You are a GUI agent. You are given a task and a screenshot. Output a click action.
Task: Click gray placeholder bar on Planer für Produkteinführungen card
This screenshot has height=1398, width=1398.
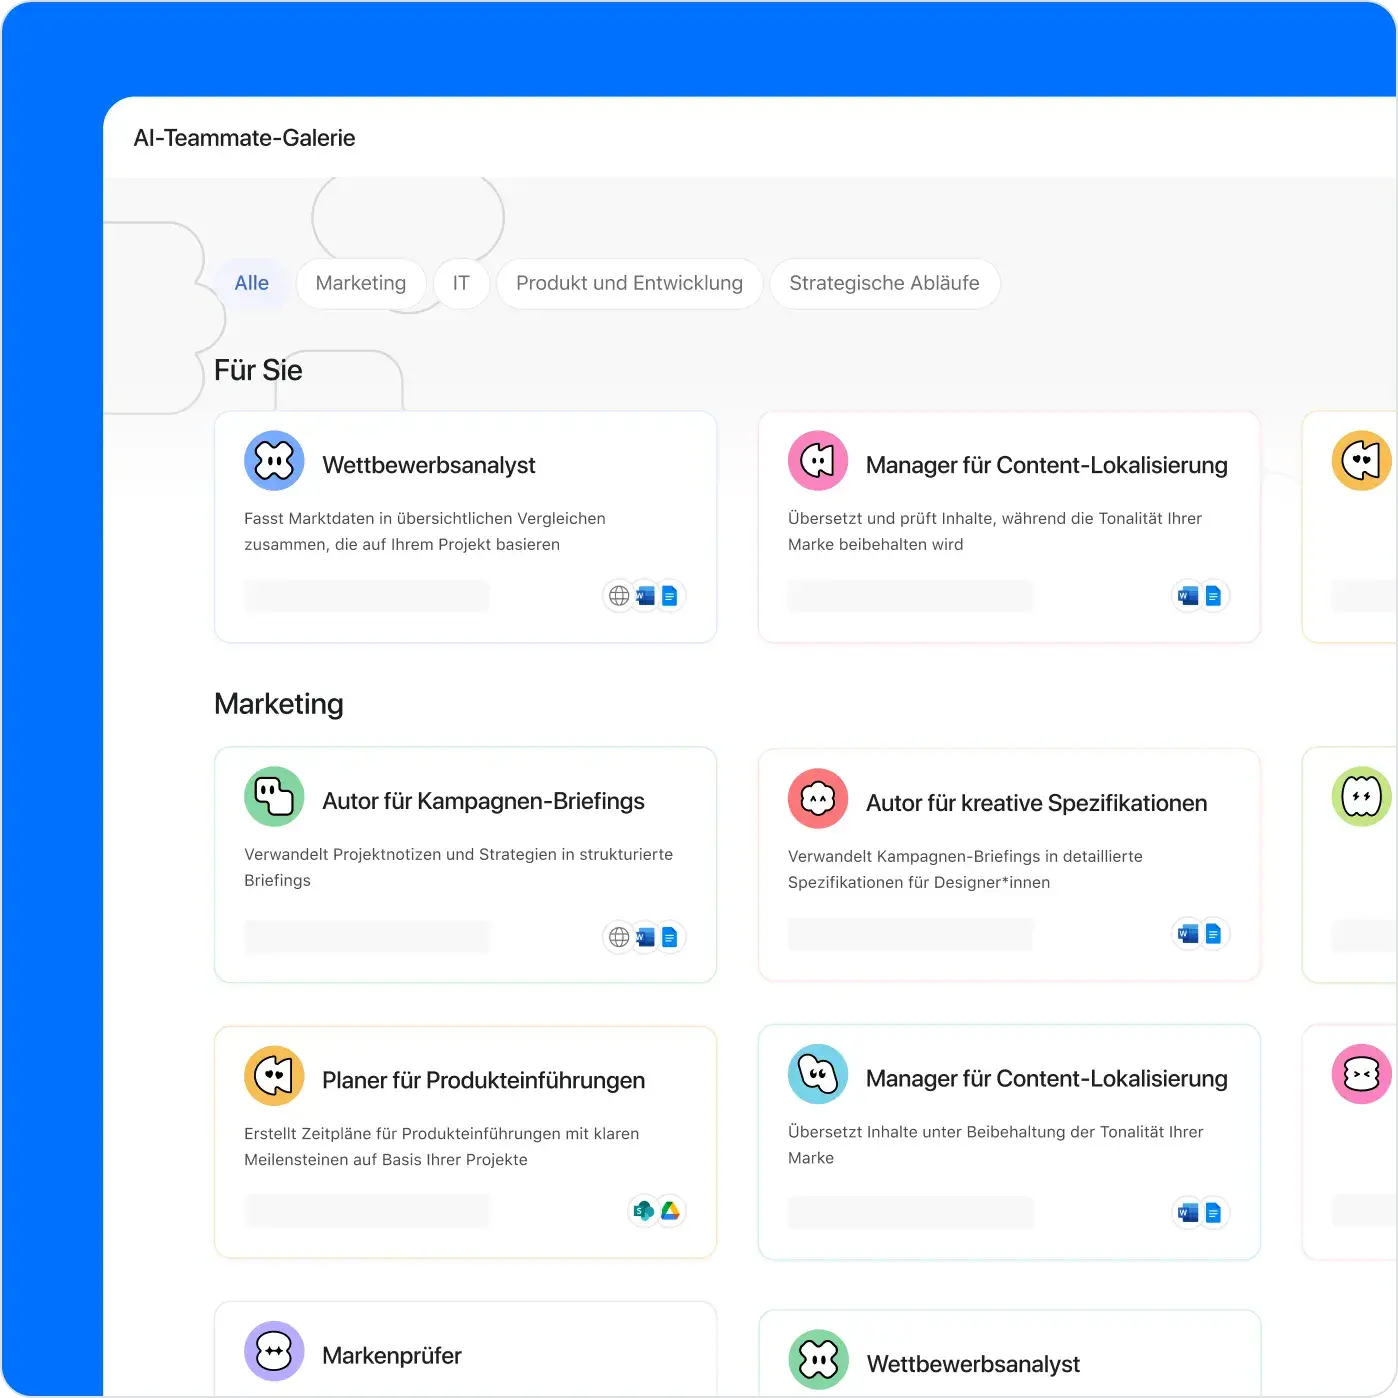click(367, 1211)
